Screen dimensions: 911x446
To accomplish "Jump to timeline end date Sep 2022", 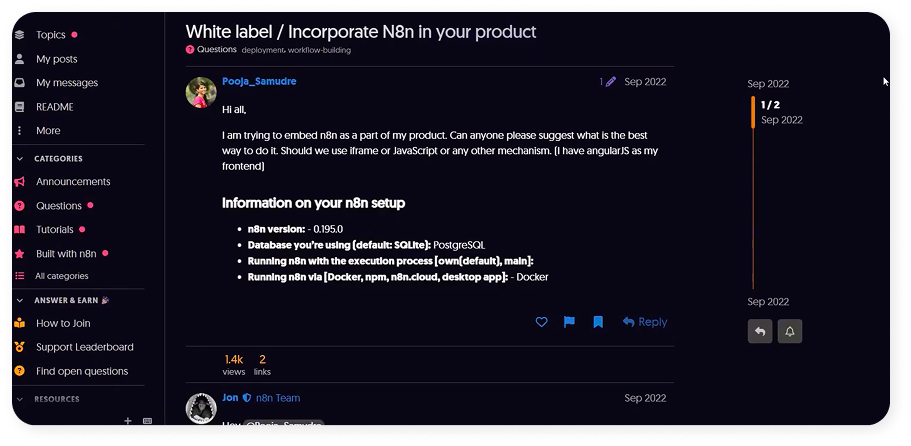I will 768,301.
